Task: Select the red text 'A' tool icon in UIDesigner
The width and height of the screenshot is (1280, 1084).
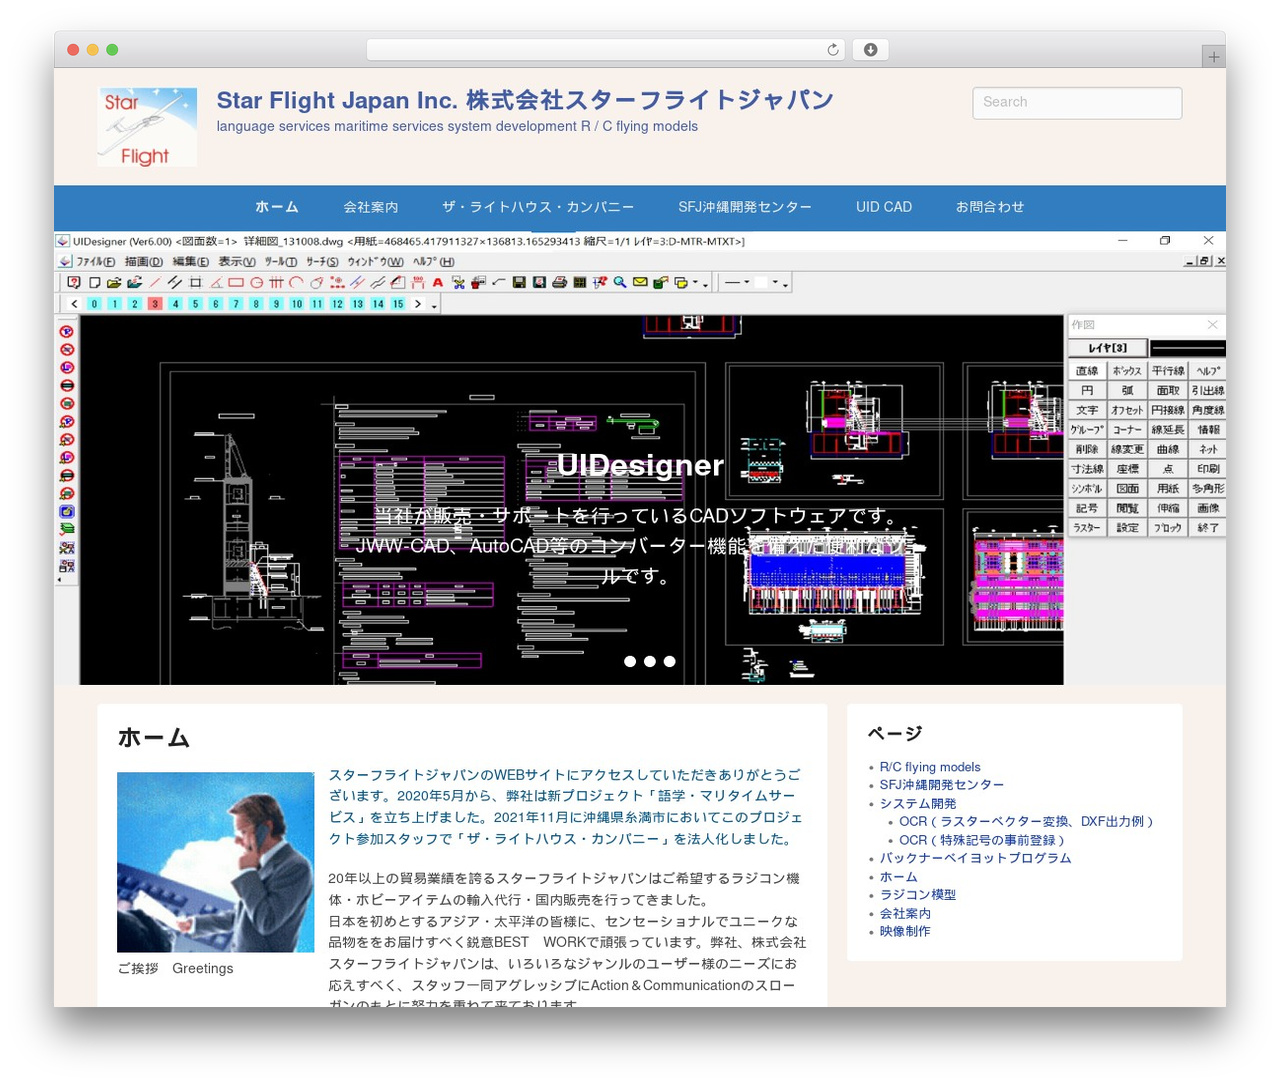Action: (438, 282)
